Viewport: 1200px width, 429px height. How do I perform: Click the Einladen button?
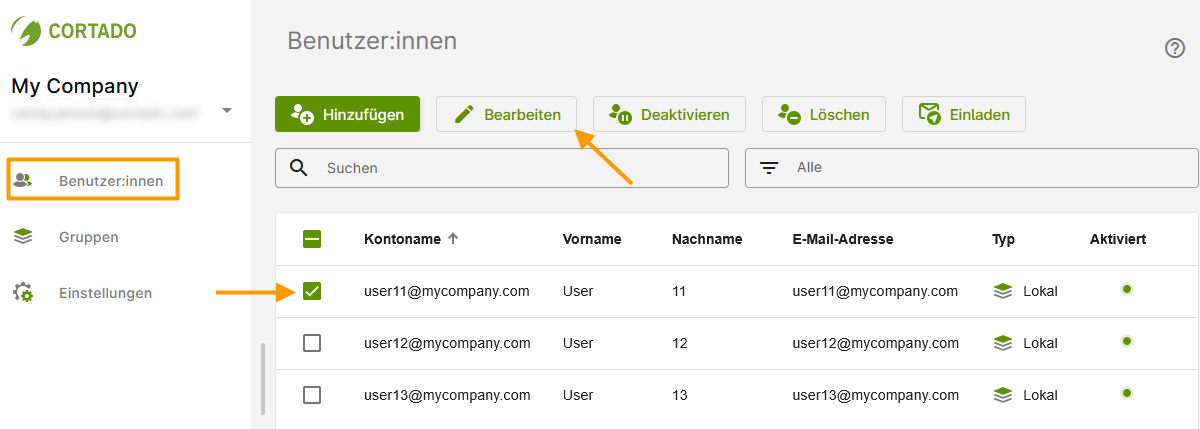[x=964, y=114]
